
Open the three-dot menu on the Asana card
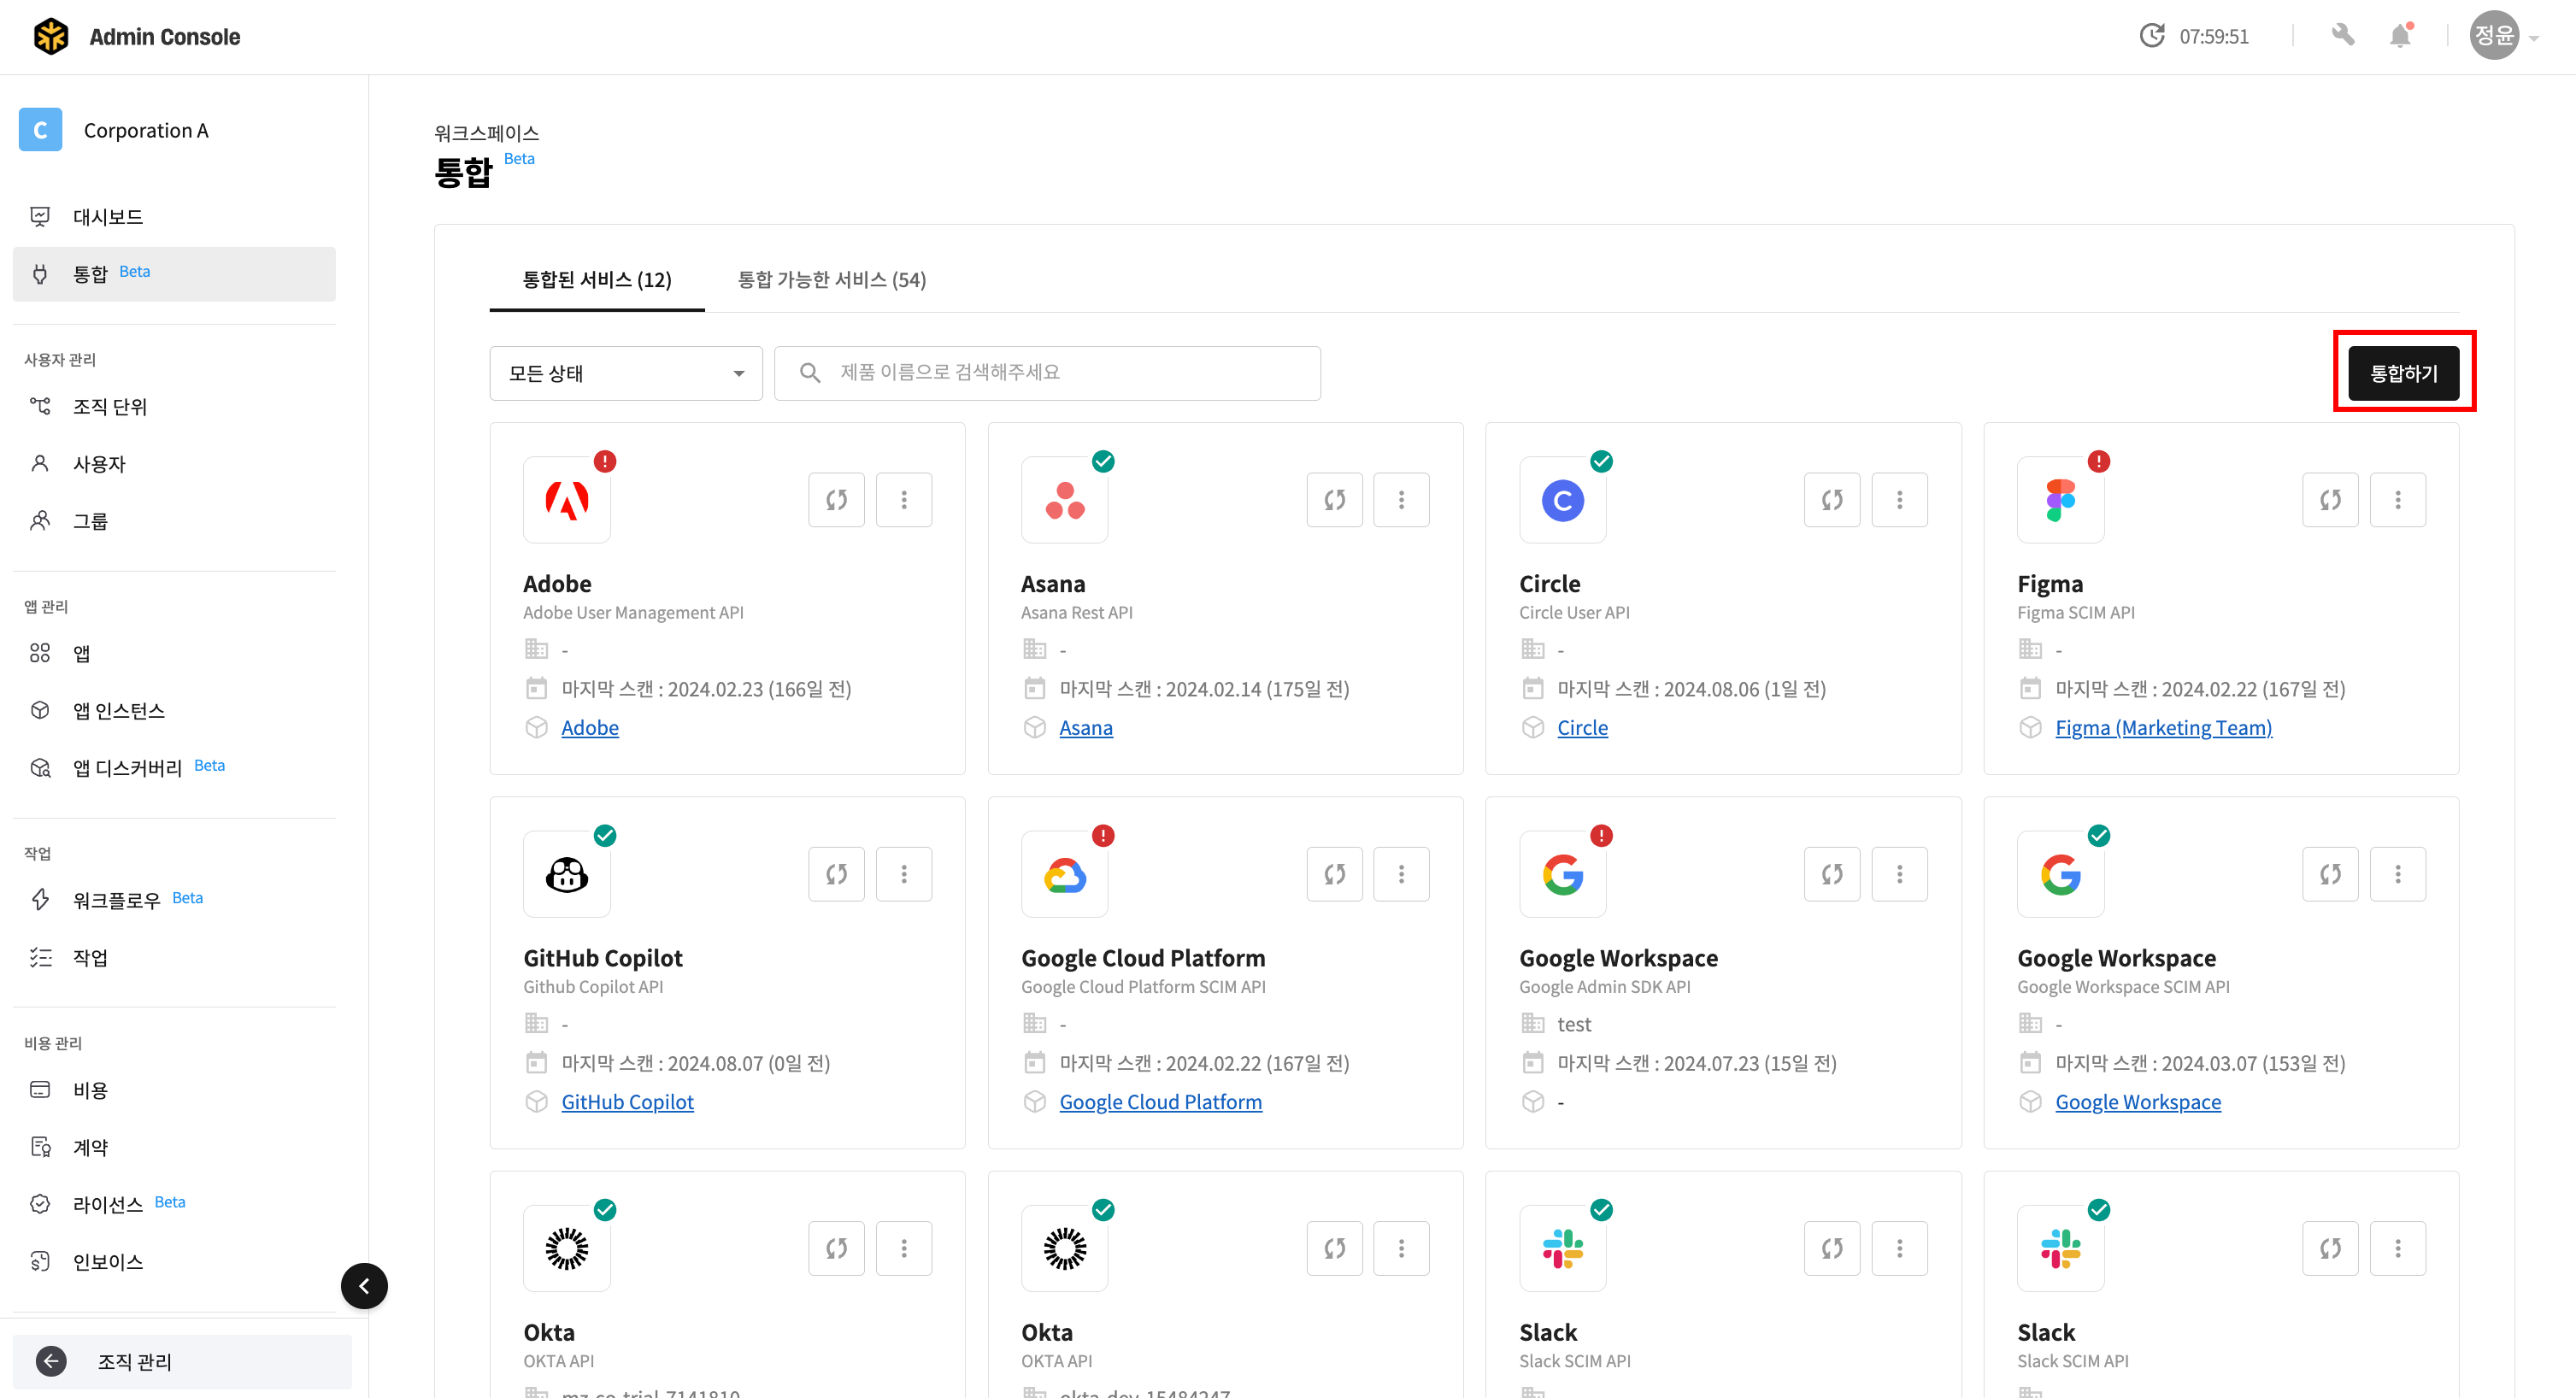point(1400,499)
